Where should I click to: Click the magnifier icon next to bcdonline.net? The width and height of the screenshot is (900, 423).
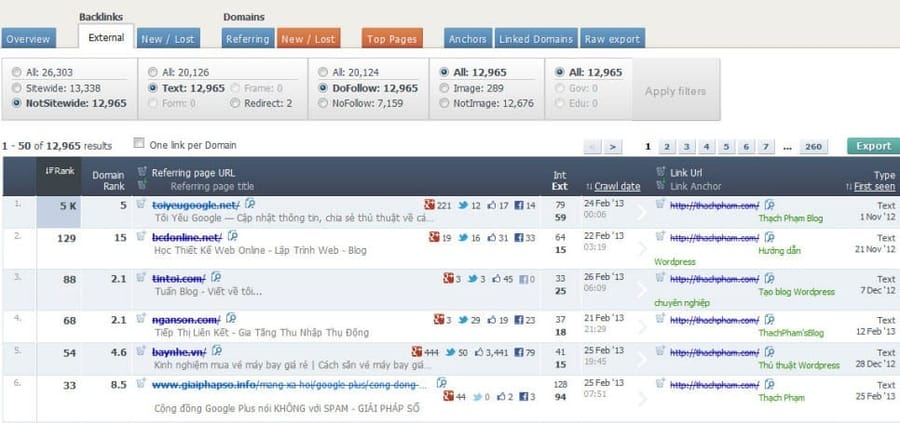232,236
